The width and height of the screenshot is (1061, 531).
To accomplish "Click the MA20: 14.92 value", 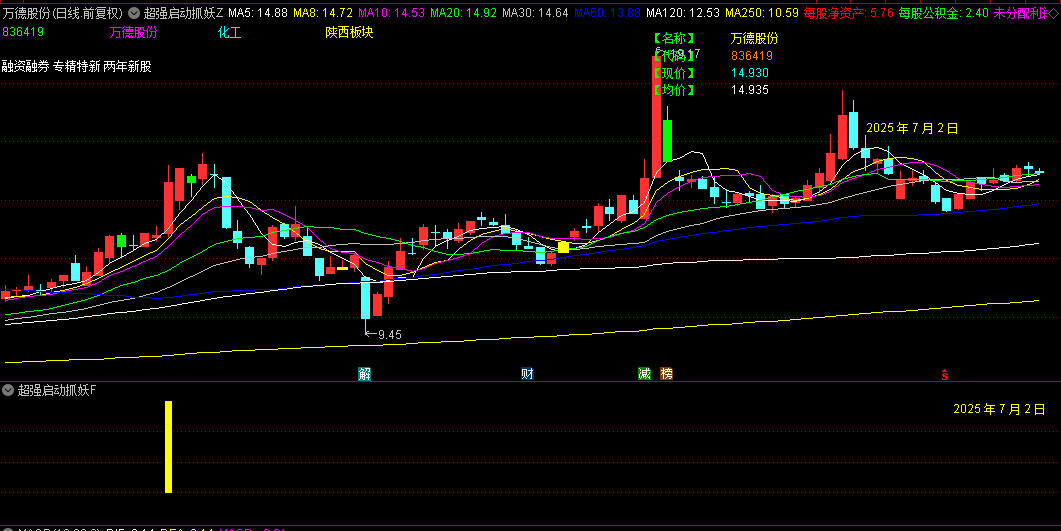I will click(464, 13).
